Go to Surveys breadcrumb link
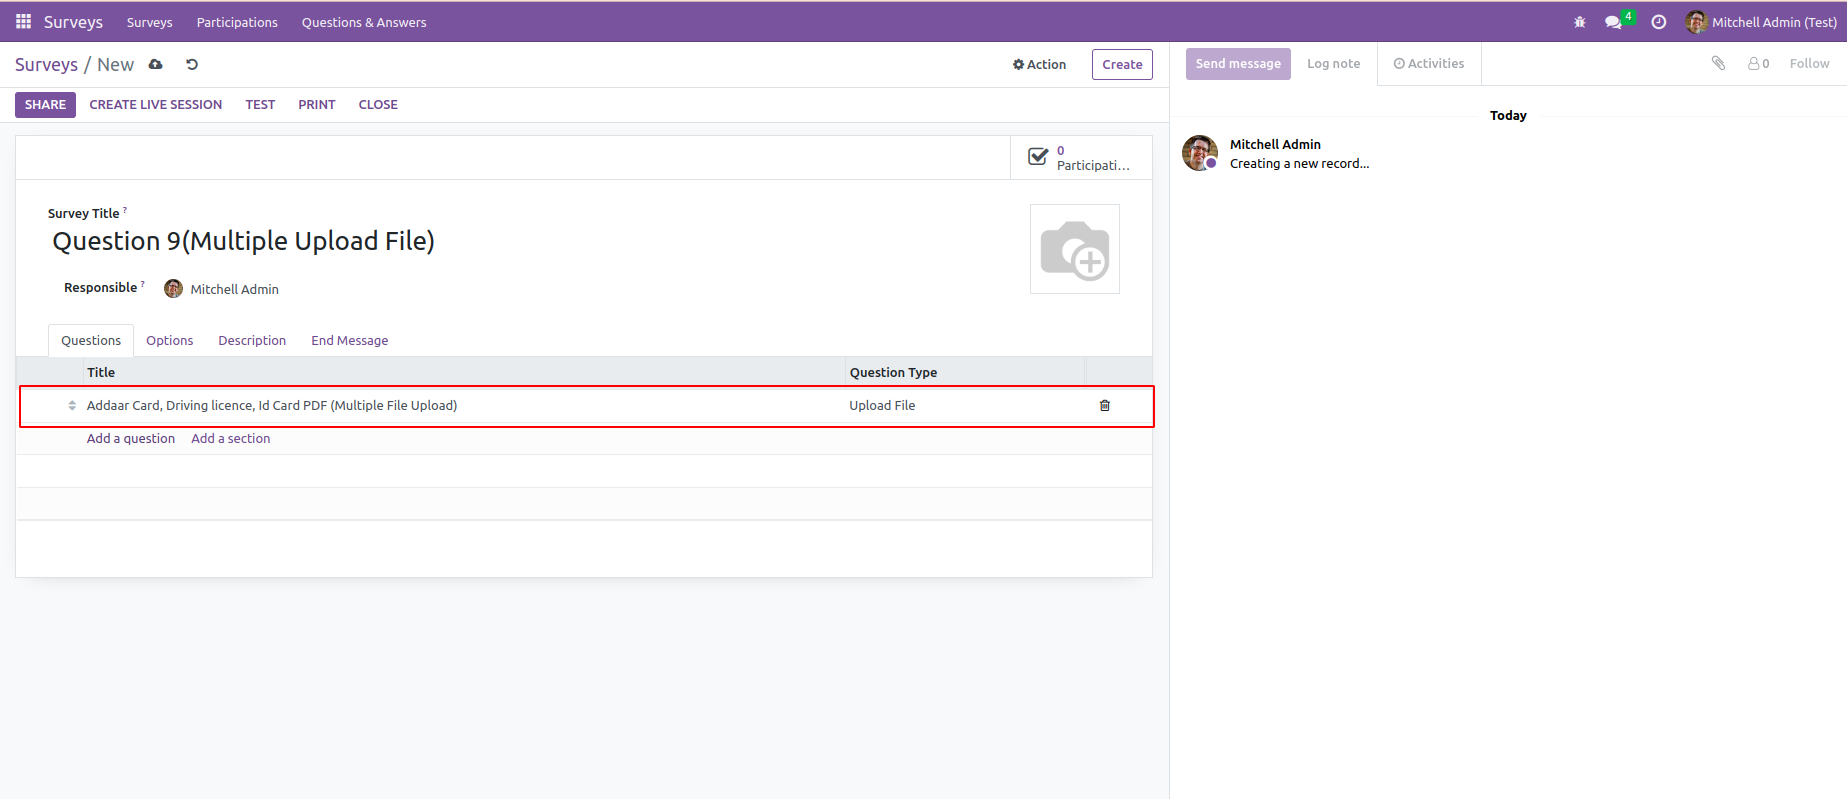Viewport: 1847px width, 799px height. (46, 64)
